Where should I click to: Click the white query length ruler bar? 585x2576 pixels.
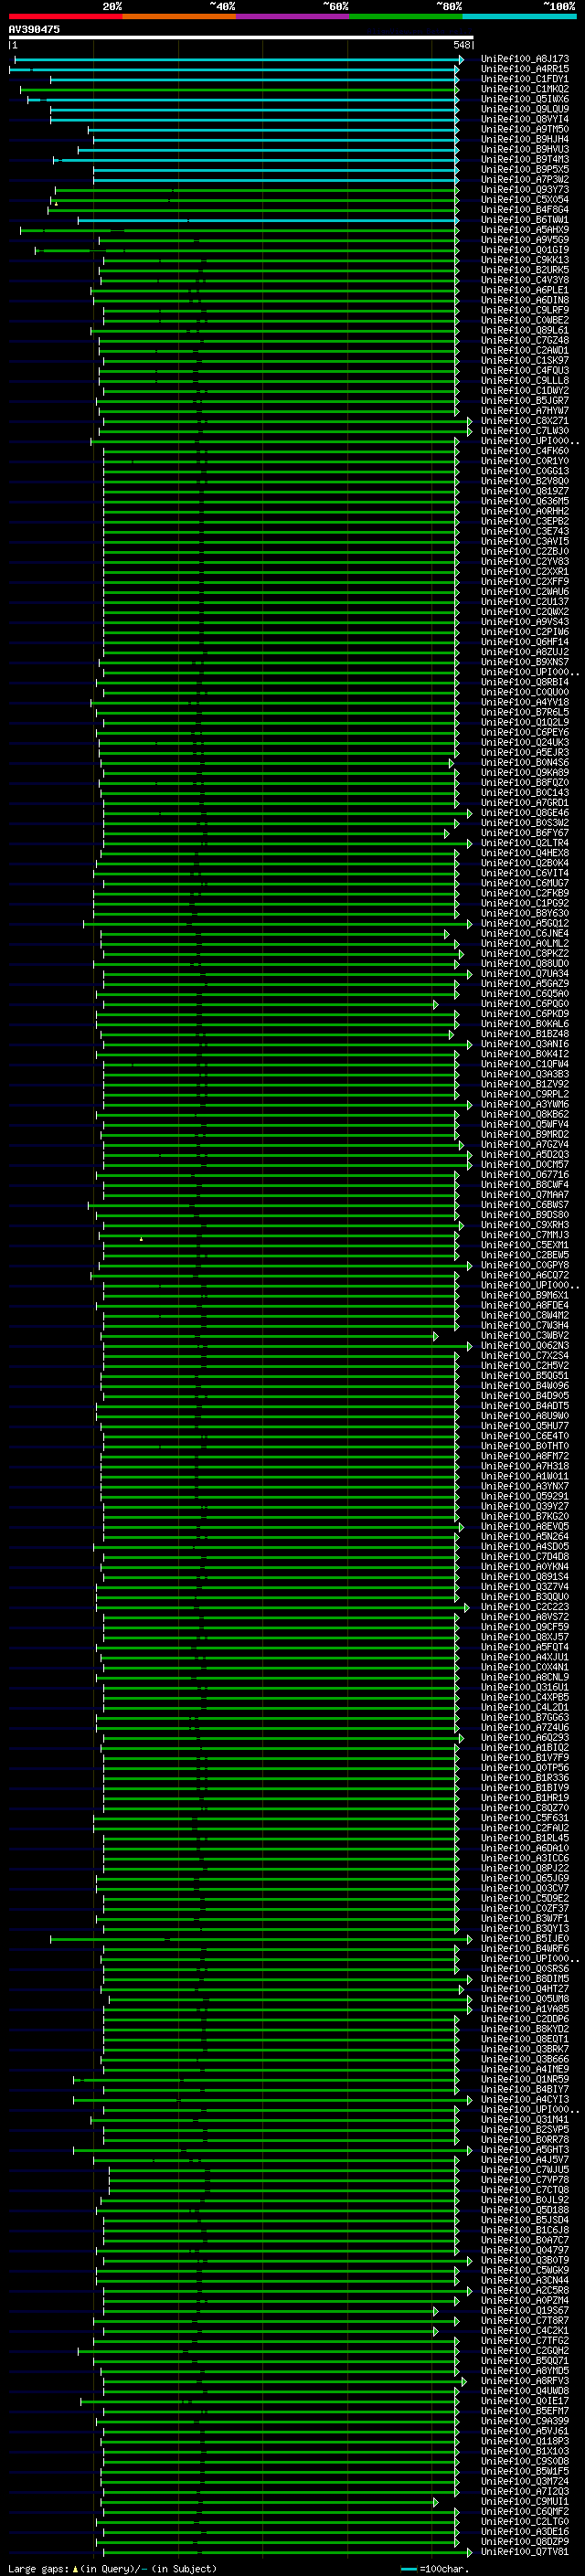tap(241, 37)
